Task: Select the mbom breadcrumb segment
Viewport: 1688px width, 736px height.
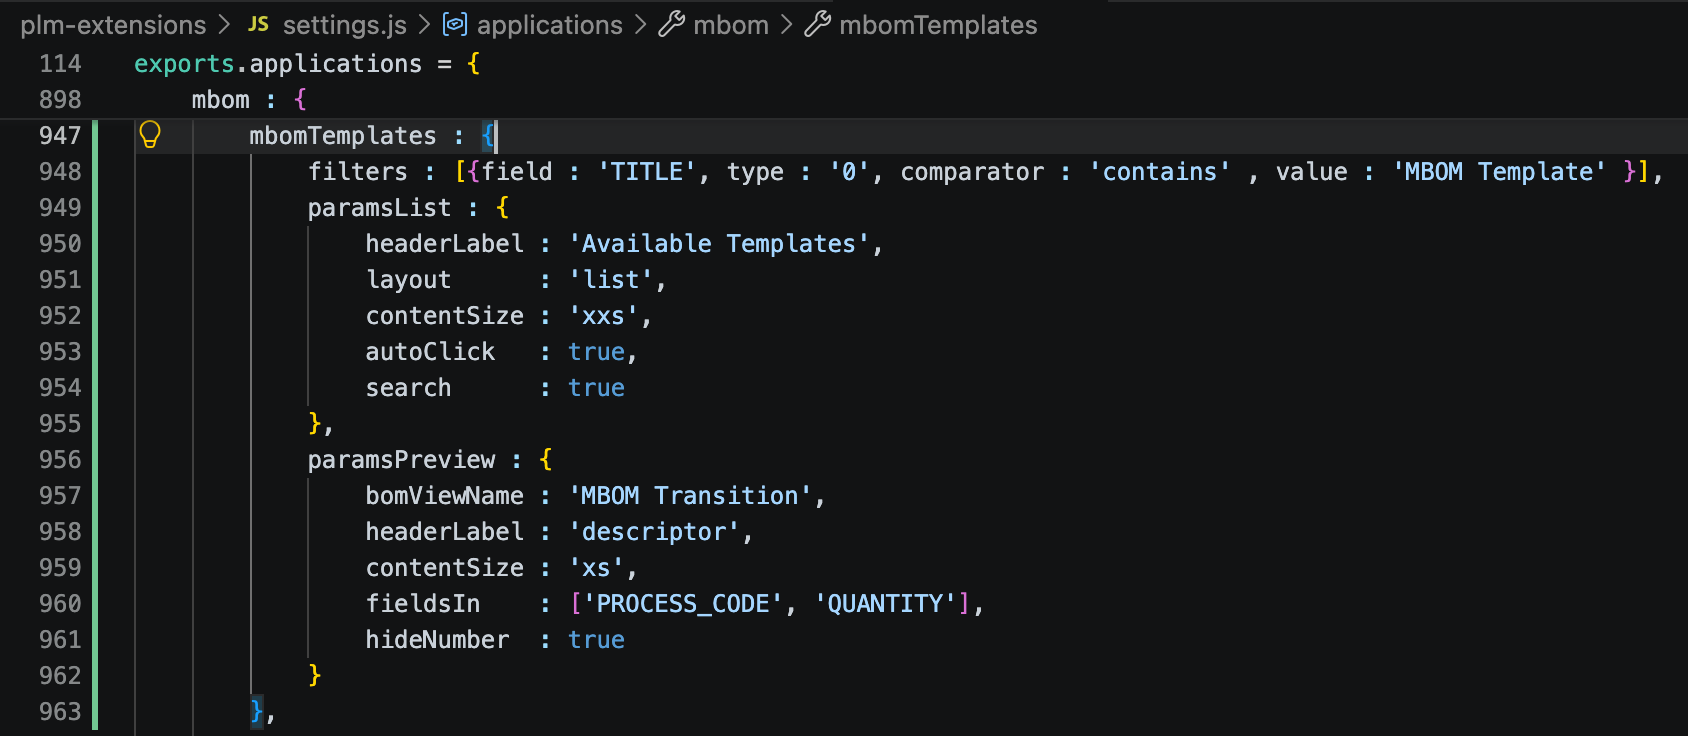Action: click(731, 25)
